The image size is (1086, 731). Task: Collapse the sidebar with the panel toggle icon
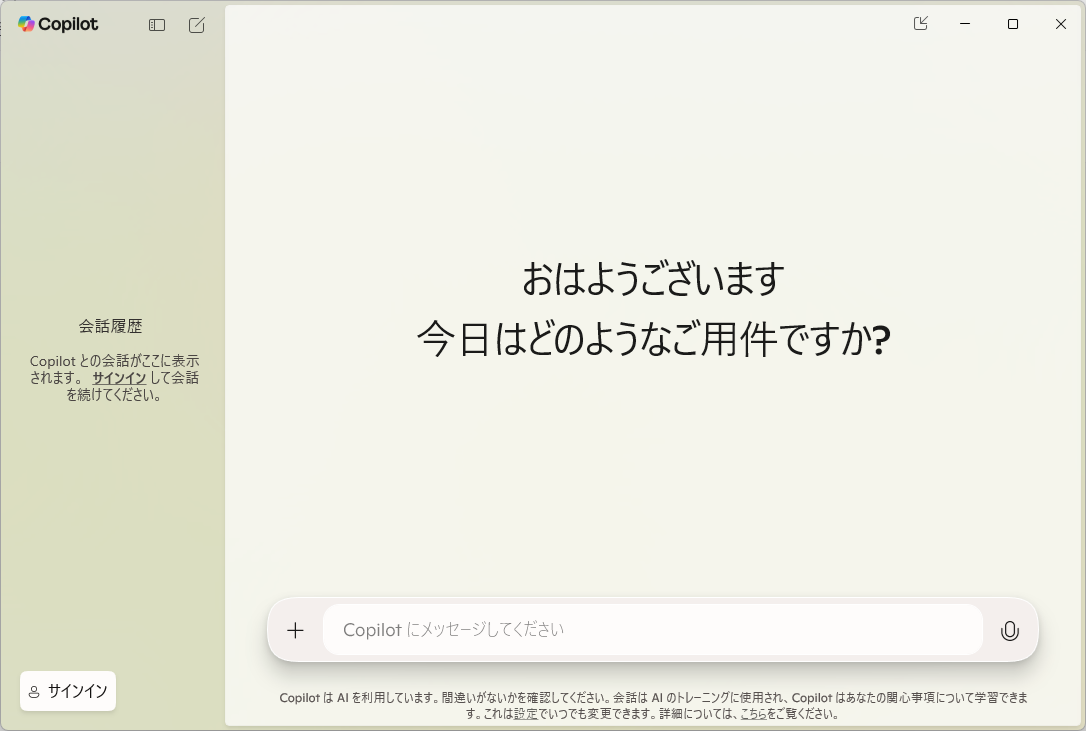(157, 25)
